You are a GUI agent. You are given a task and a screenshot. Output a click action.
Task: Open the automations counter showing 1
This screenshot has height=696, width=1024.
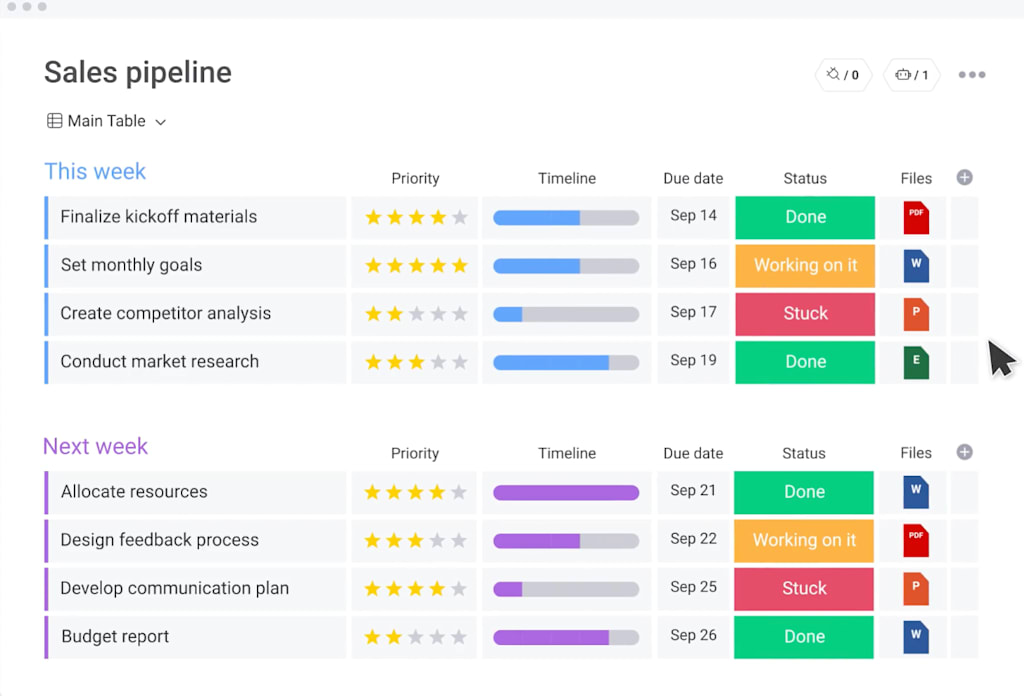coord(912,74)
